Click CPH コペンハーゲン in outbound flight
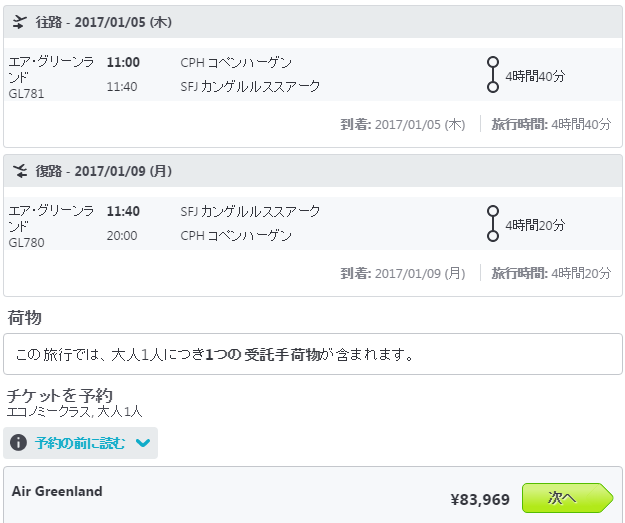The width and height of the screenshot is (625, 523). tap(236, 63)
